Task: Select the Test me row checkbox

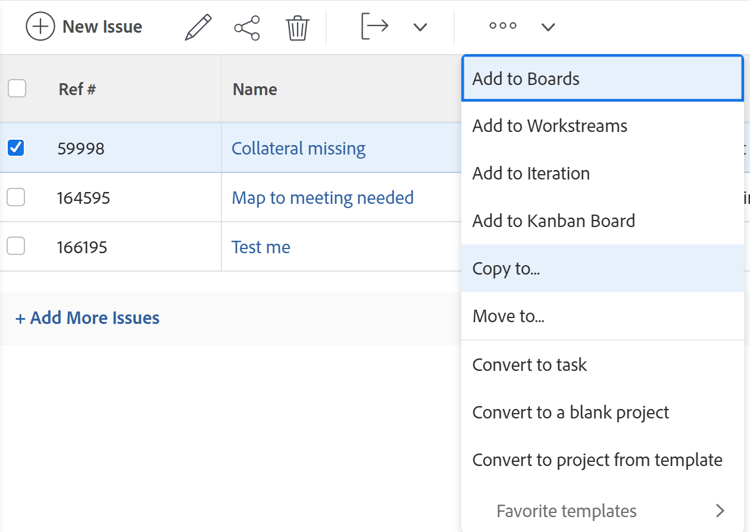Action: (16, 246)
